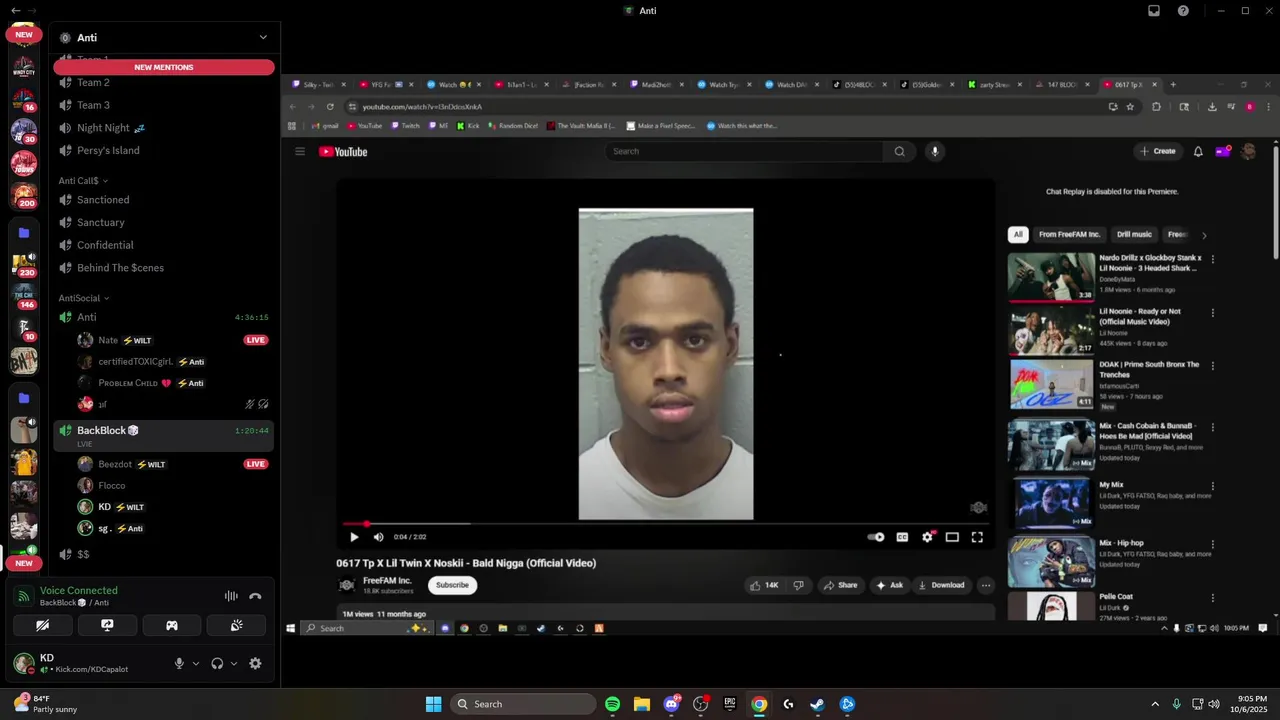
Task: Mute the YouTube player volume icon
Action: [x=378, y=537]
